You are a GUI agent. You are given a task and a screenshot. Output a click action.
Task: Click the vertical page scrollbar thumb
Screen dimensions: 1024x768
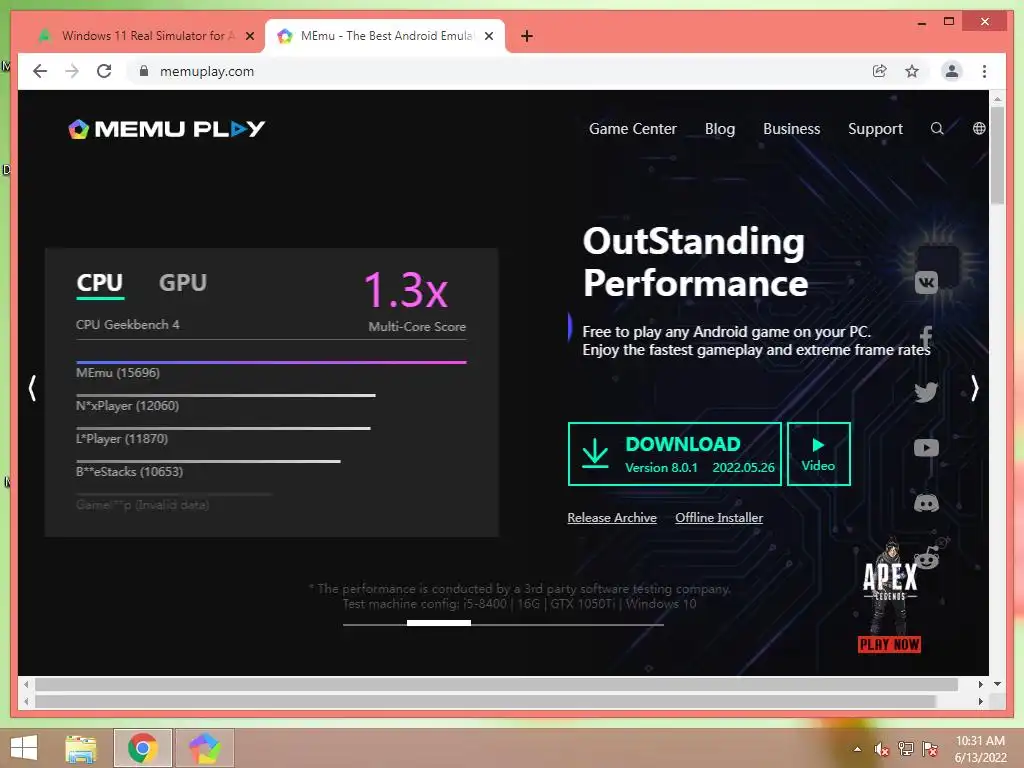[x=997, y=155]
